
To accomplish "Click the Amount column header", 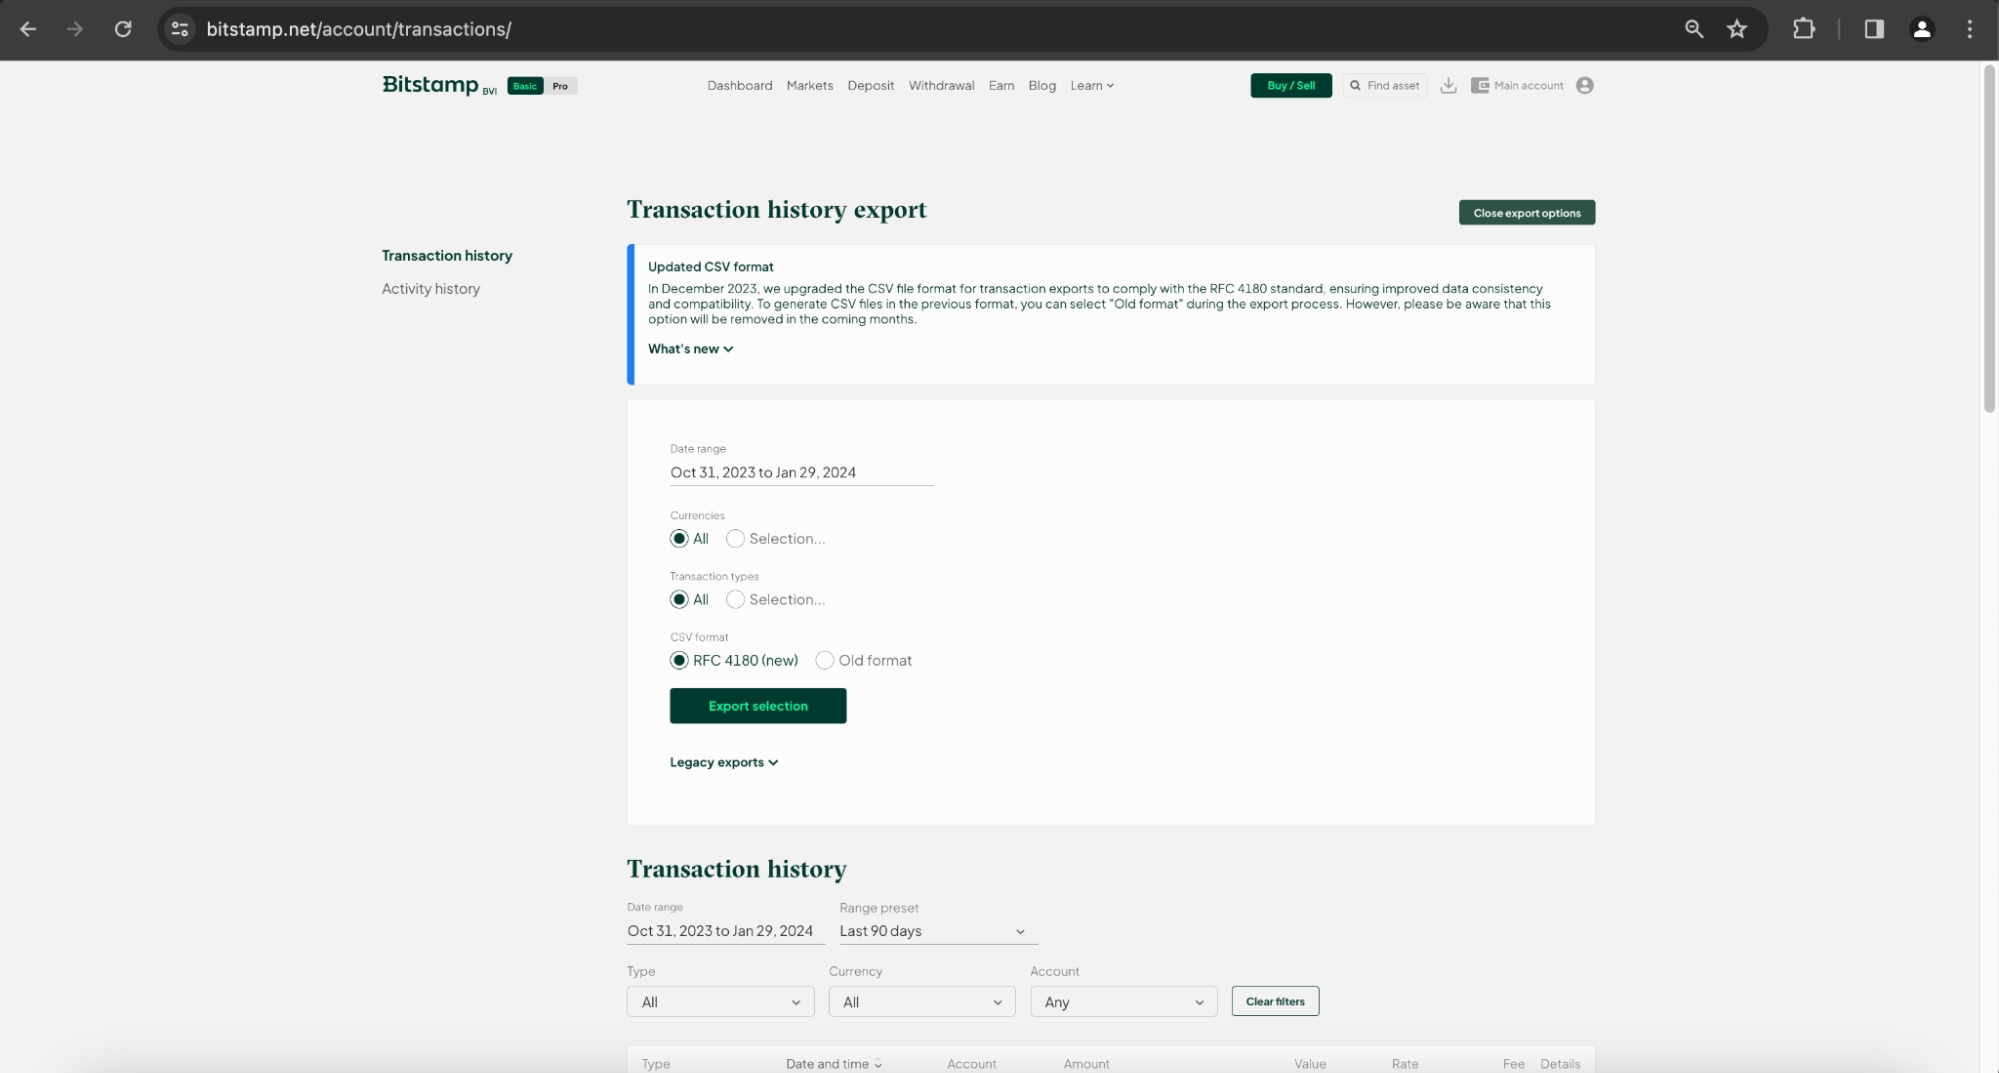I will point(1086,1064).
